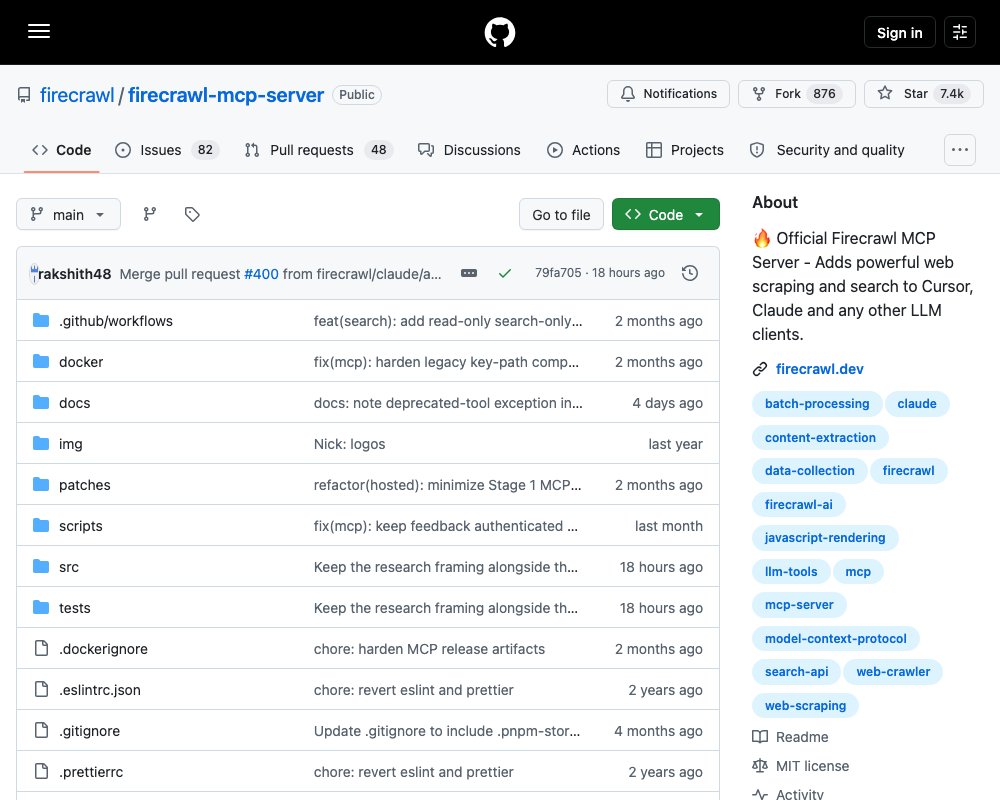Image resolution: width=1000 pixels, height=800 pixels.
Task: Select the llm-tools topic tag
Action: [791, 572]
